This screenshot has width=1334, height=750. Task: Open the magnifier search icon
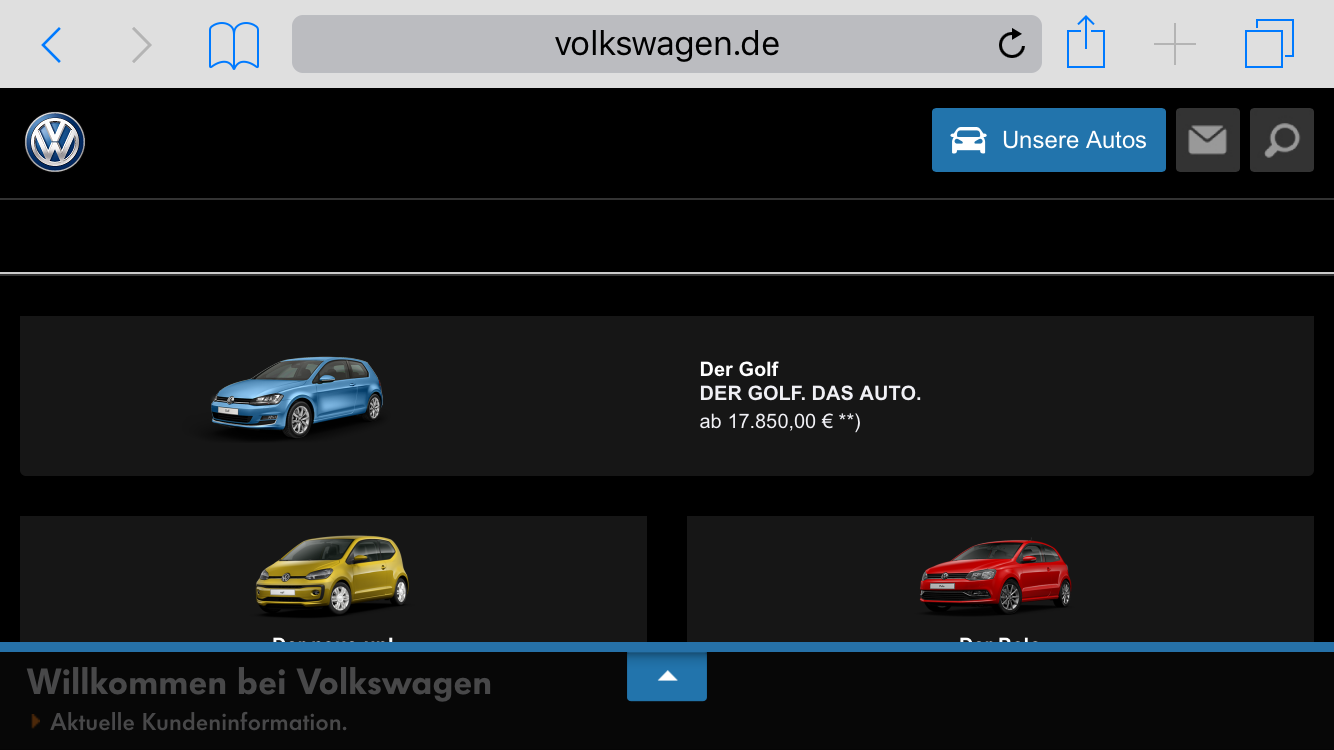pyautogui.click(x=1282, y=140)
